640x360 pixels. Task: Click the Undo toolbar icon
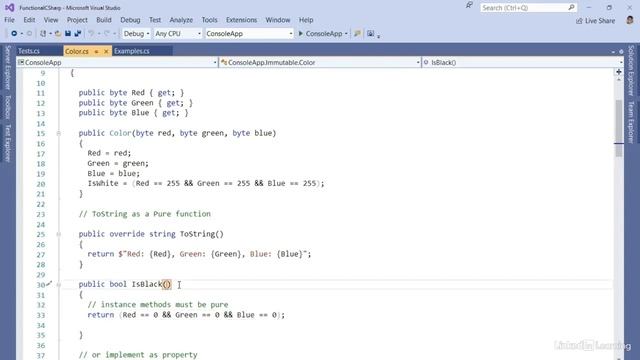[x=91, y=33]
